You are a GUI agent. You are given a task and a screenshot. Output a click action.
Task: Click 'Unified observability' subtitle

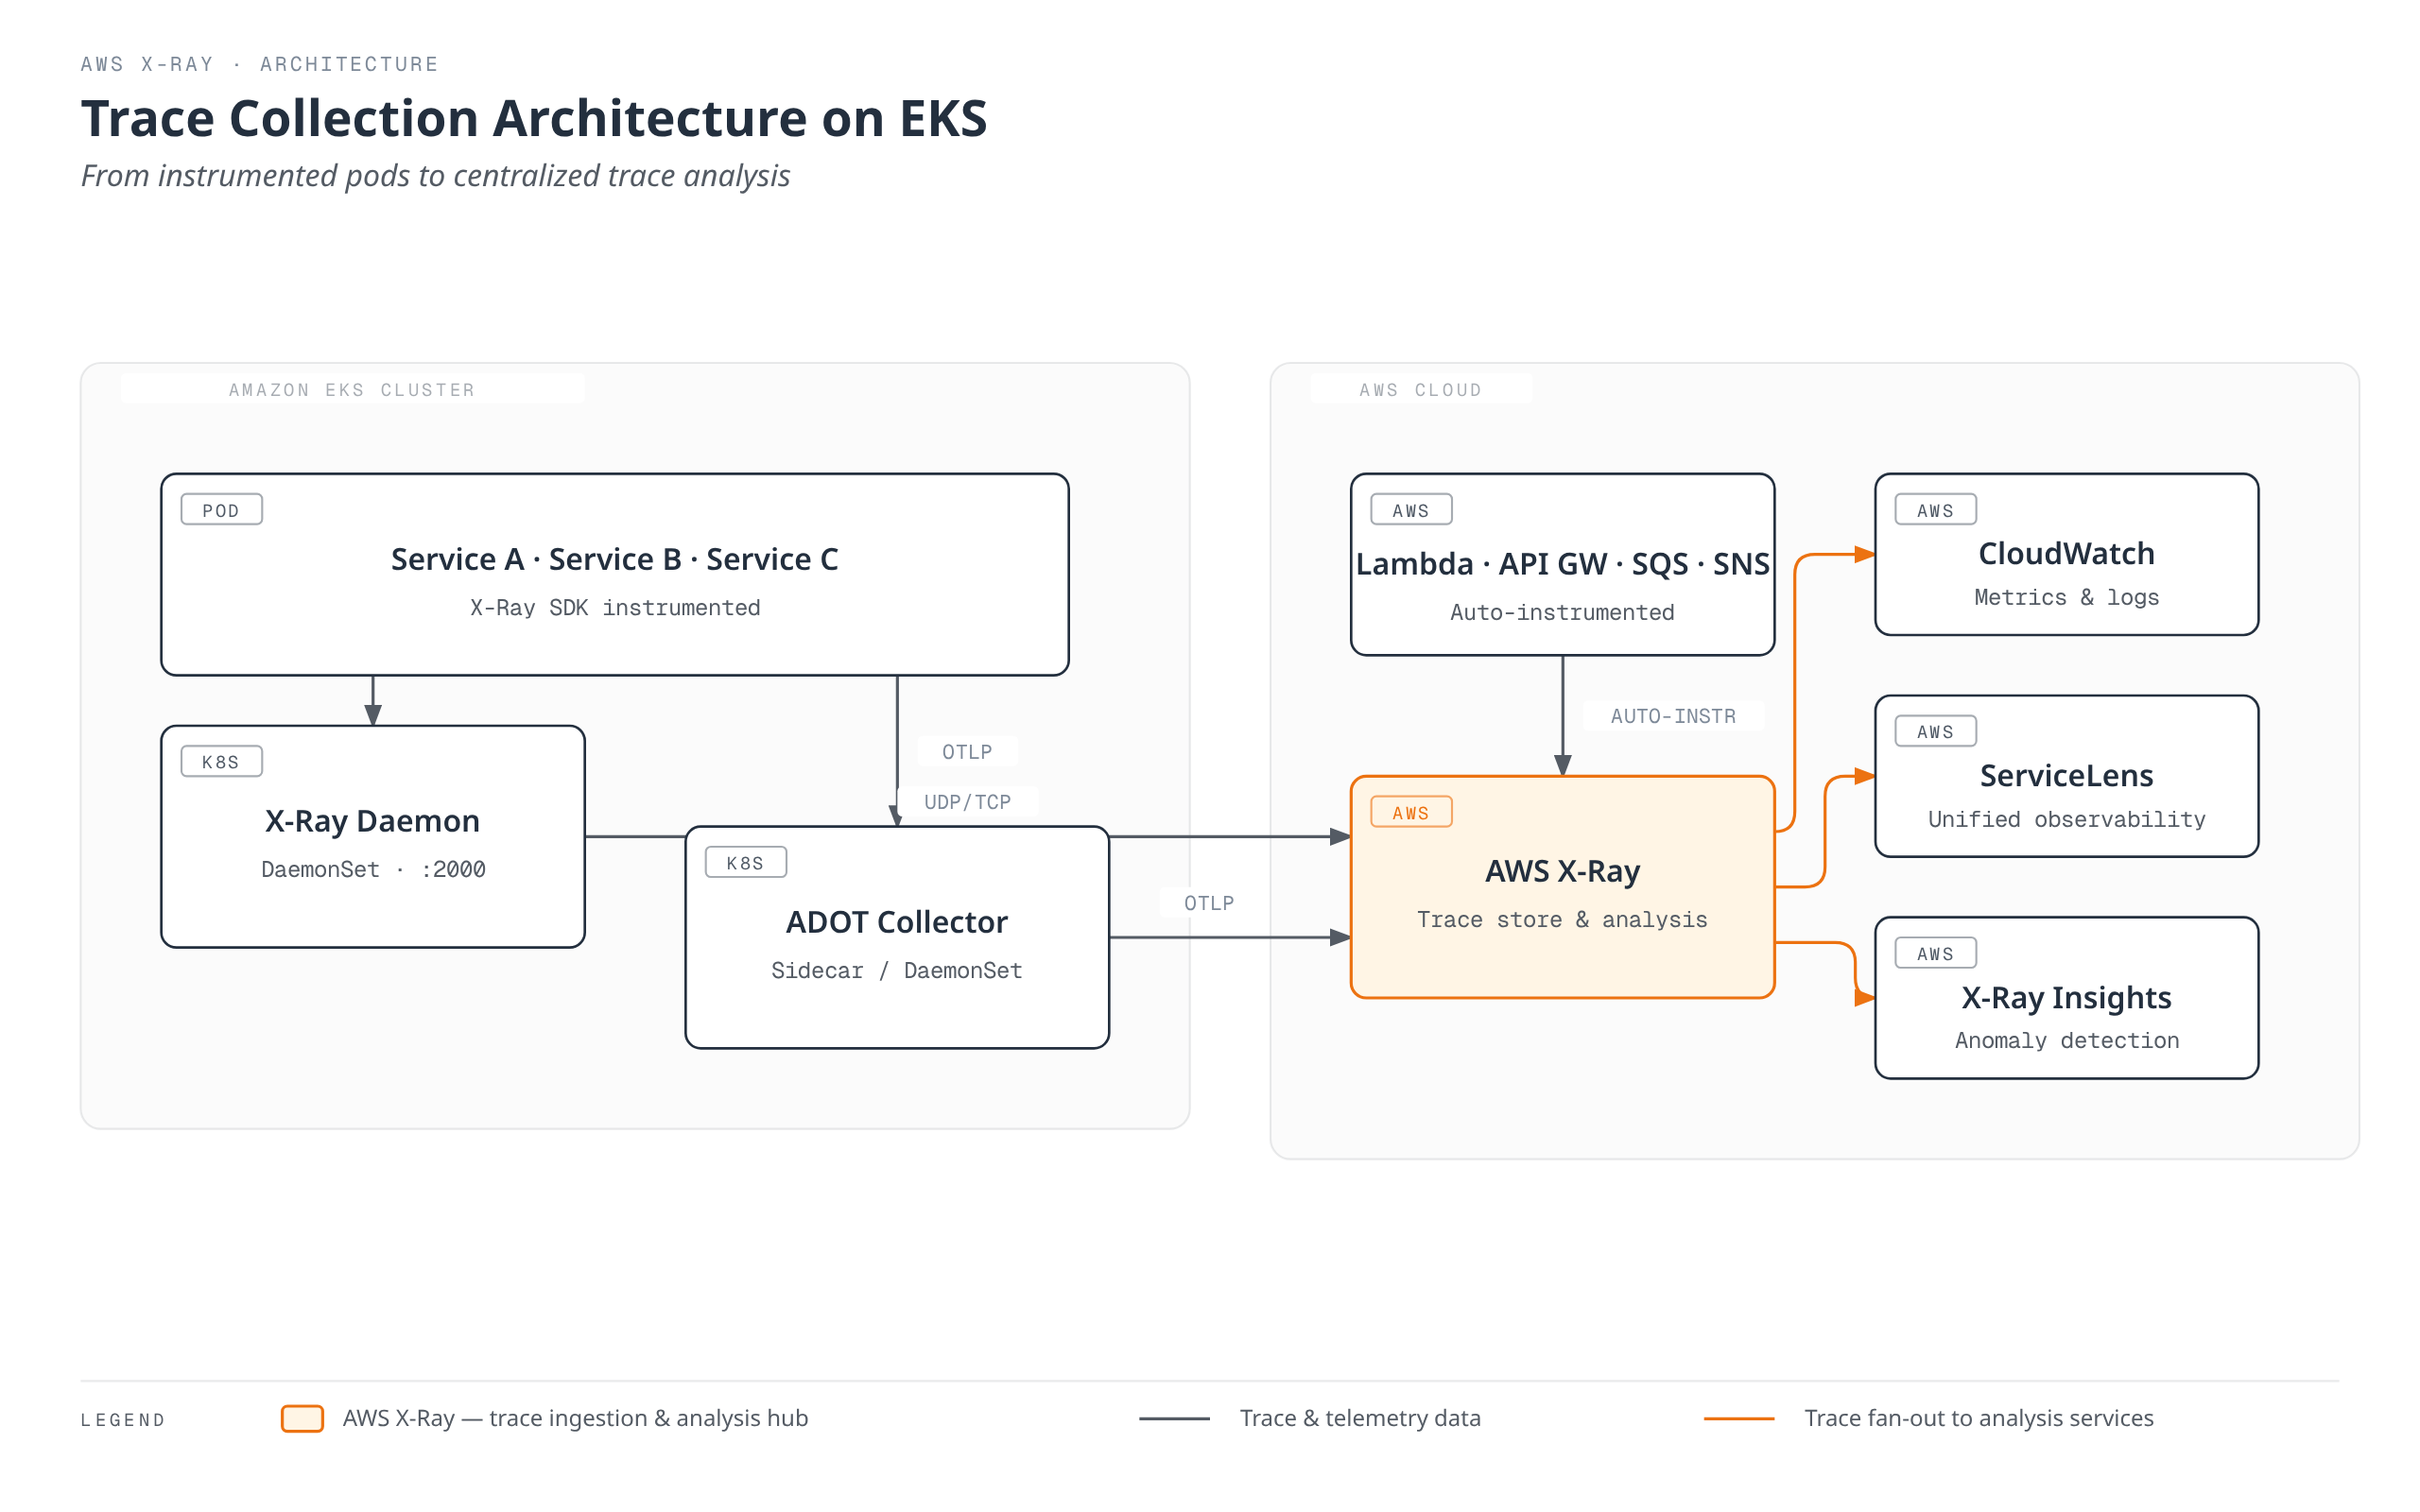(x=2067, y=820)
